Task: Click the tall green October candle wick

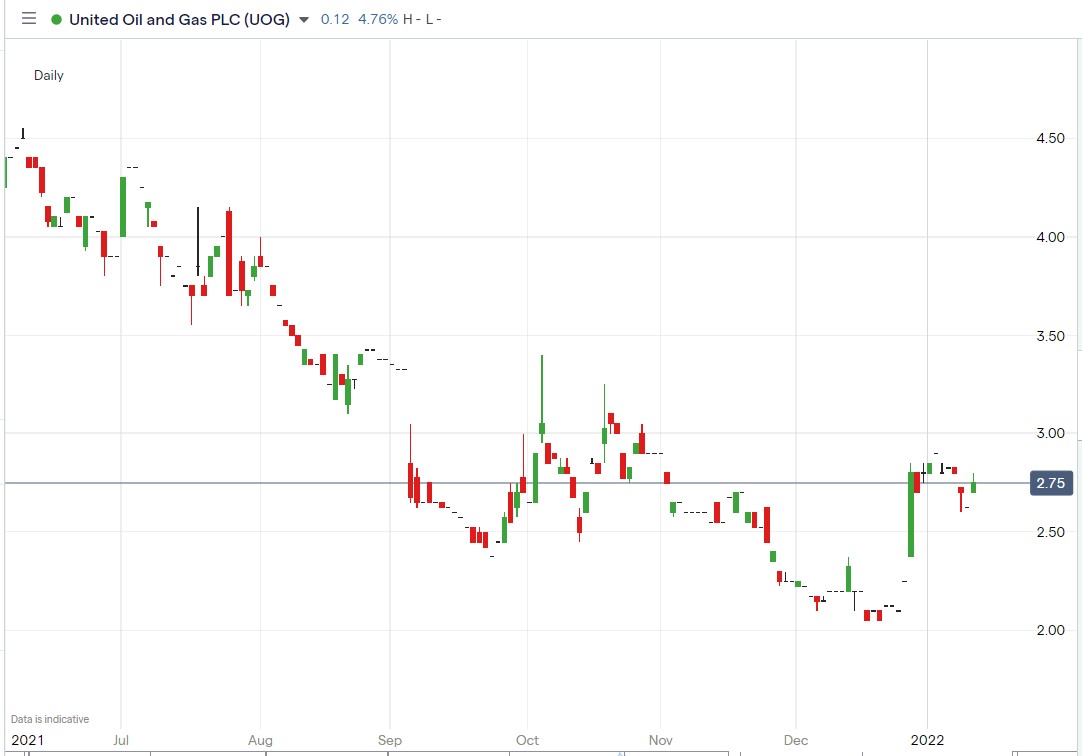Action: point(541,390)
